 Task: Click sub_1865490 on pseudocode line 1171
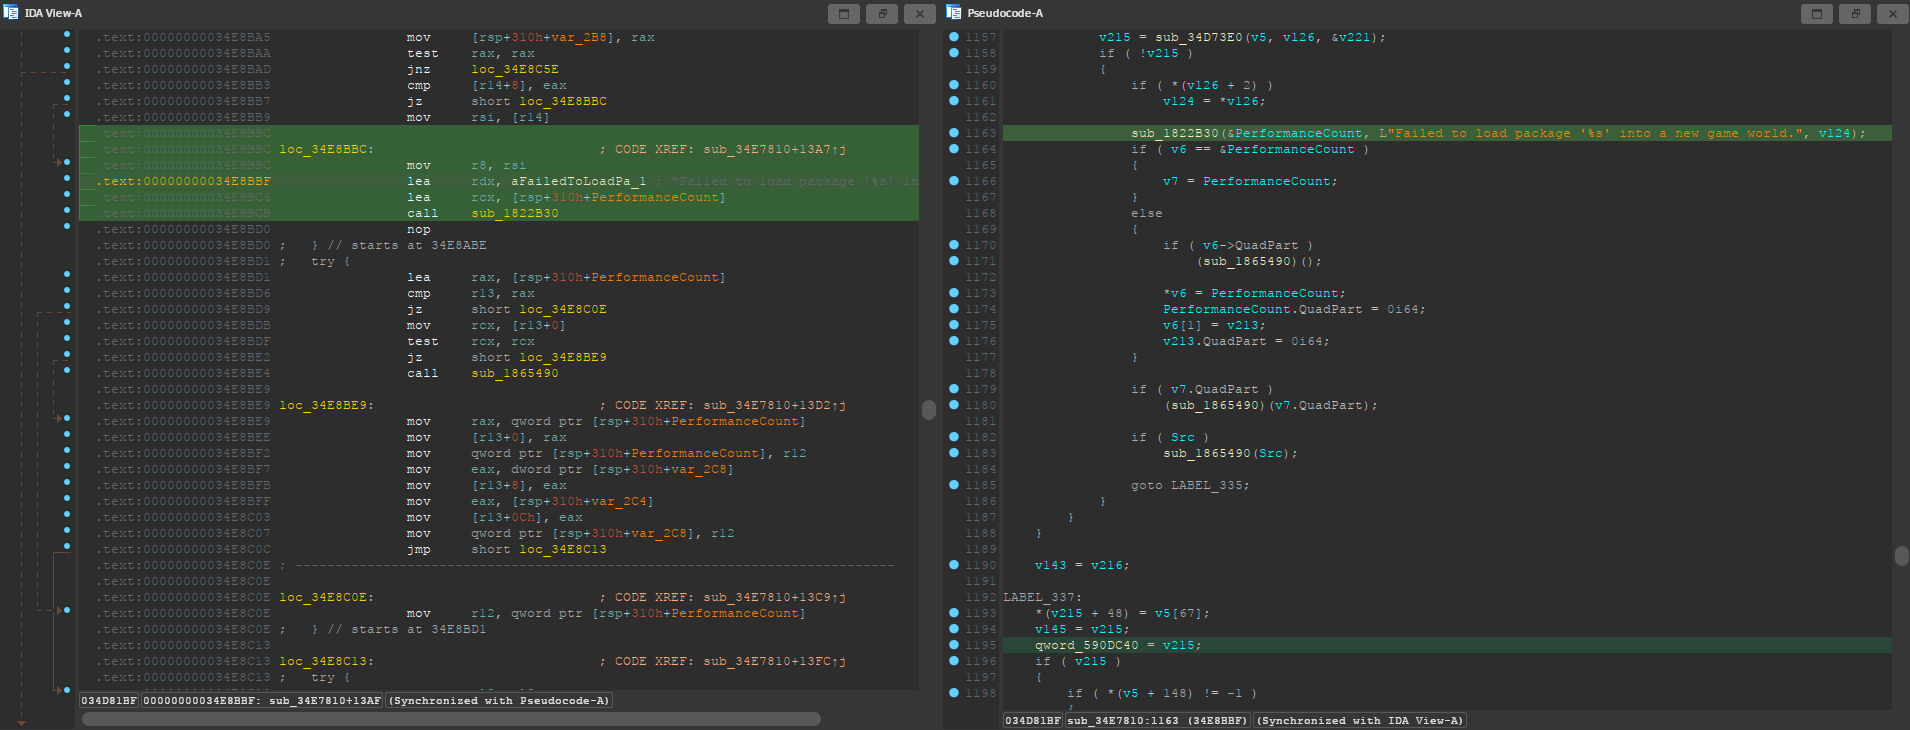pyautogui.click(x=1247, y=261)
